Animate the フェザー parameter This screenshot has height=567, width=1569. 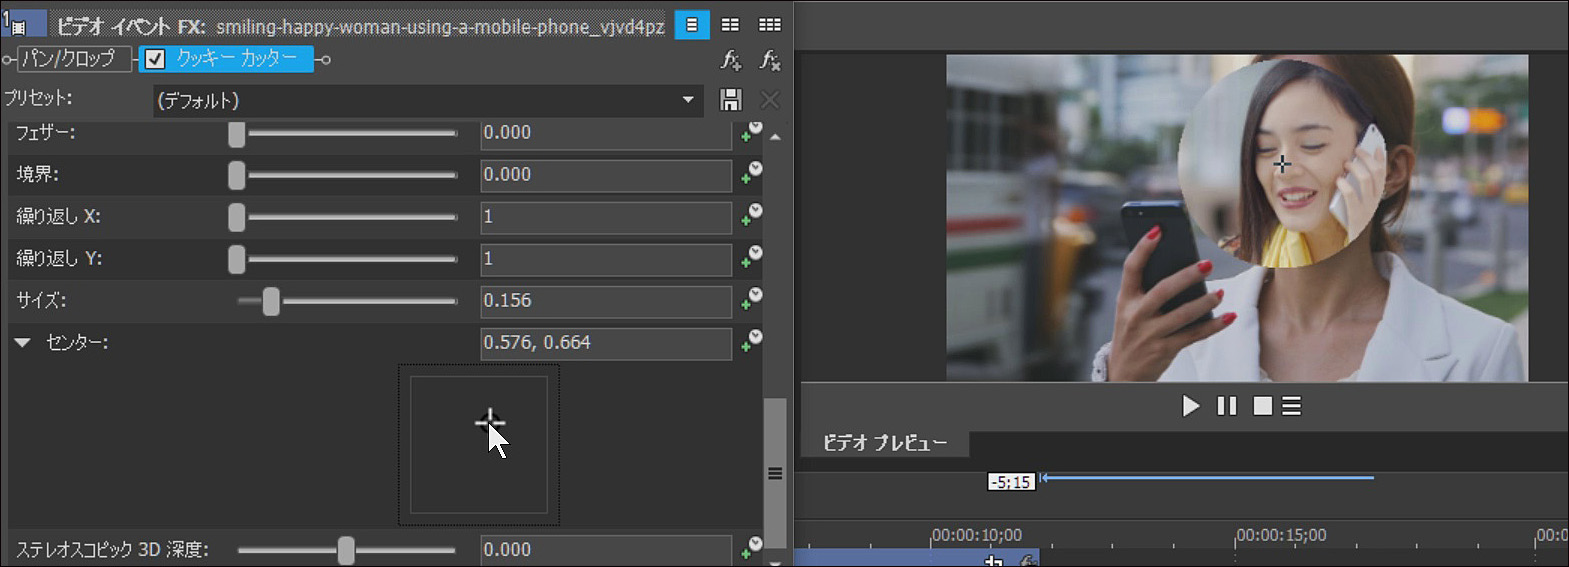click(751, 133)
